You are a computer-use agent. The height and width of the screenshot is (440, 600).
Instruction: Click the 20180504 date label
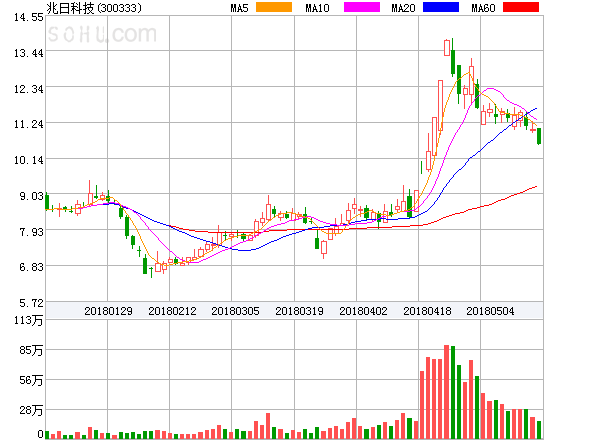click(490, 311)
